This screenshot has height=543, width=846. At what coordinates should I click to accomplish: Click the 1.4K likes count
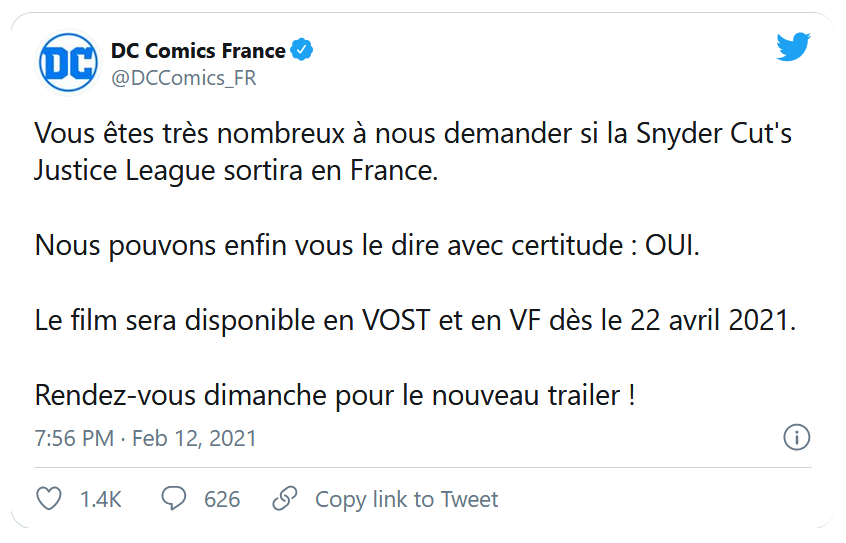(x=100, y=499)
